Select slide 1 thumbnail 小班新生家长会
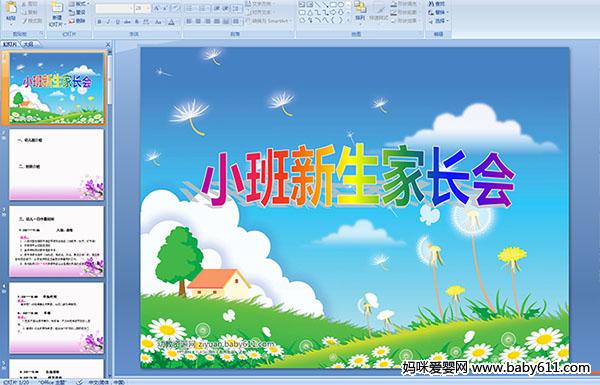600x385 pixels. pyautogui.click(x=57, y=88)
